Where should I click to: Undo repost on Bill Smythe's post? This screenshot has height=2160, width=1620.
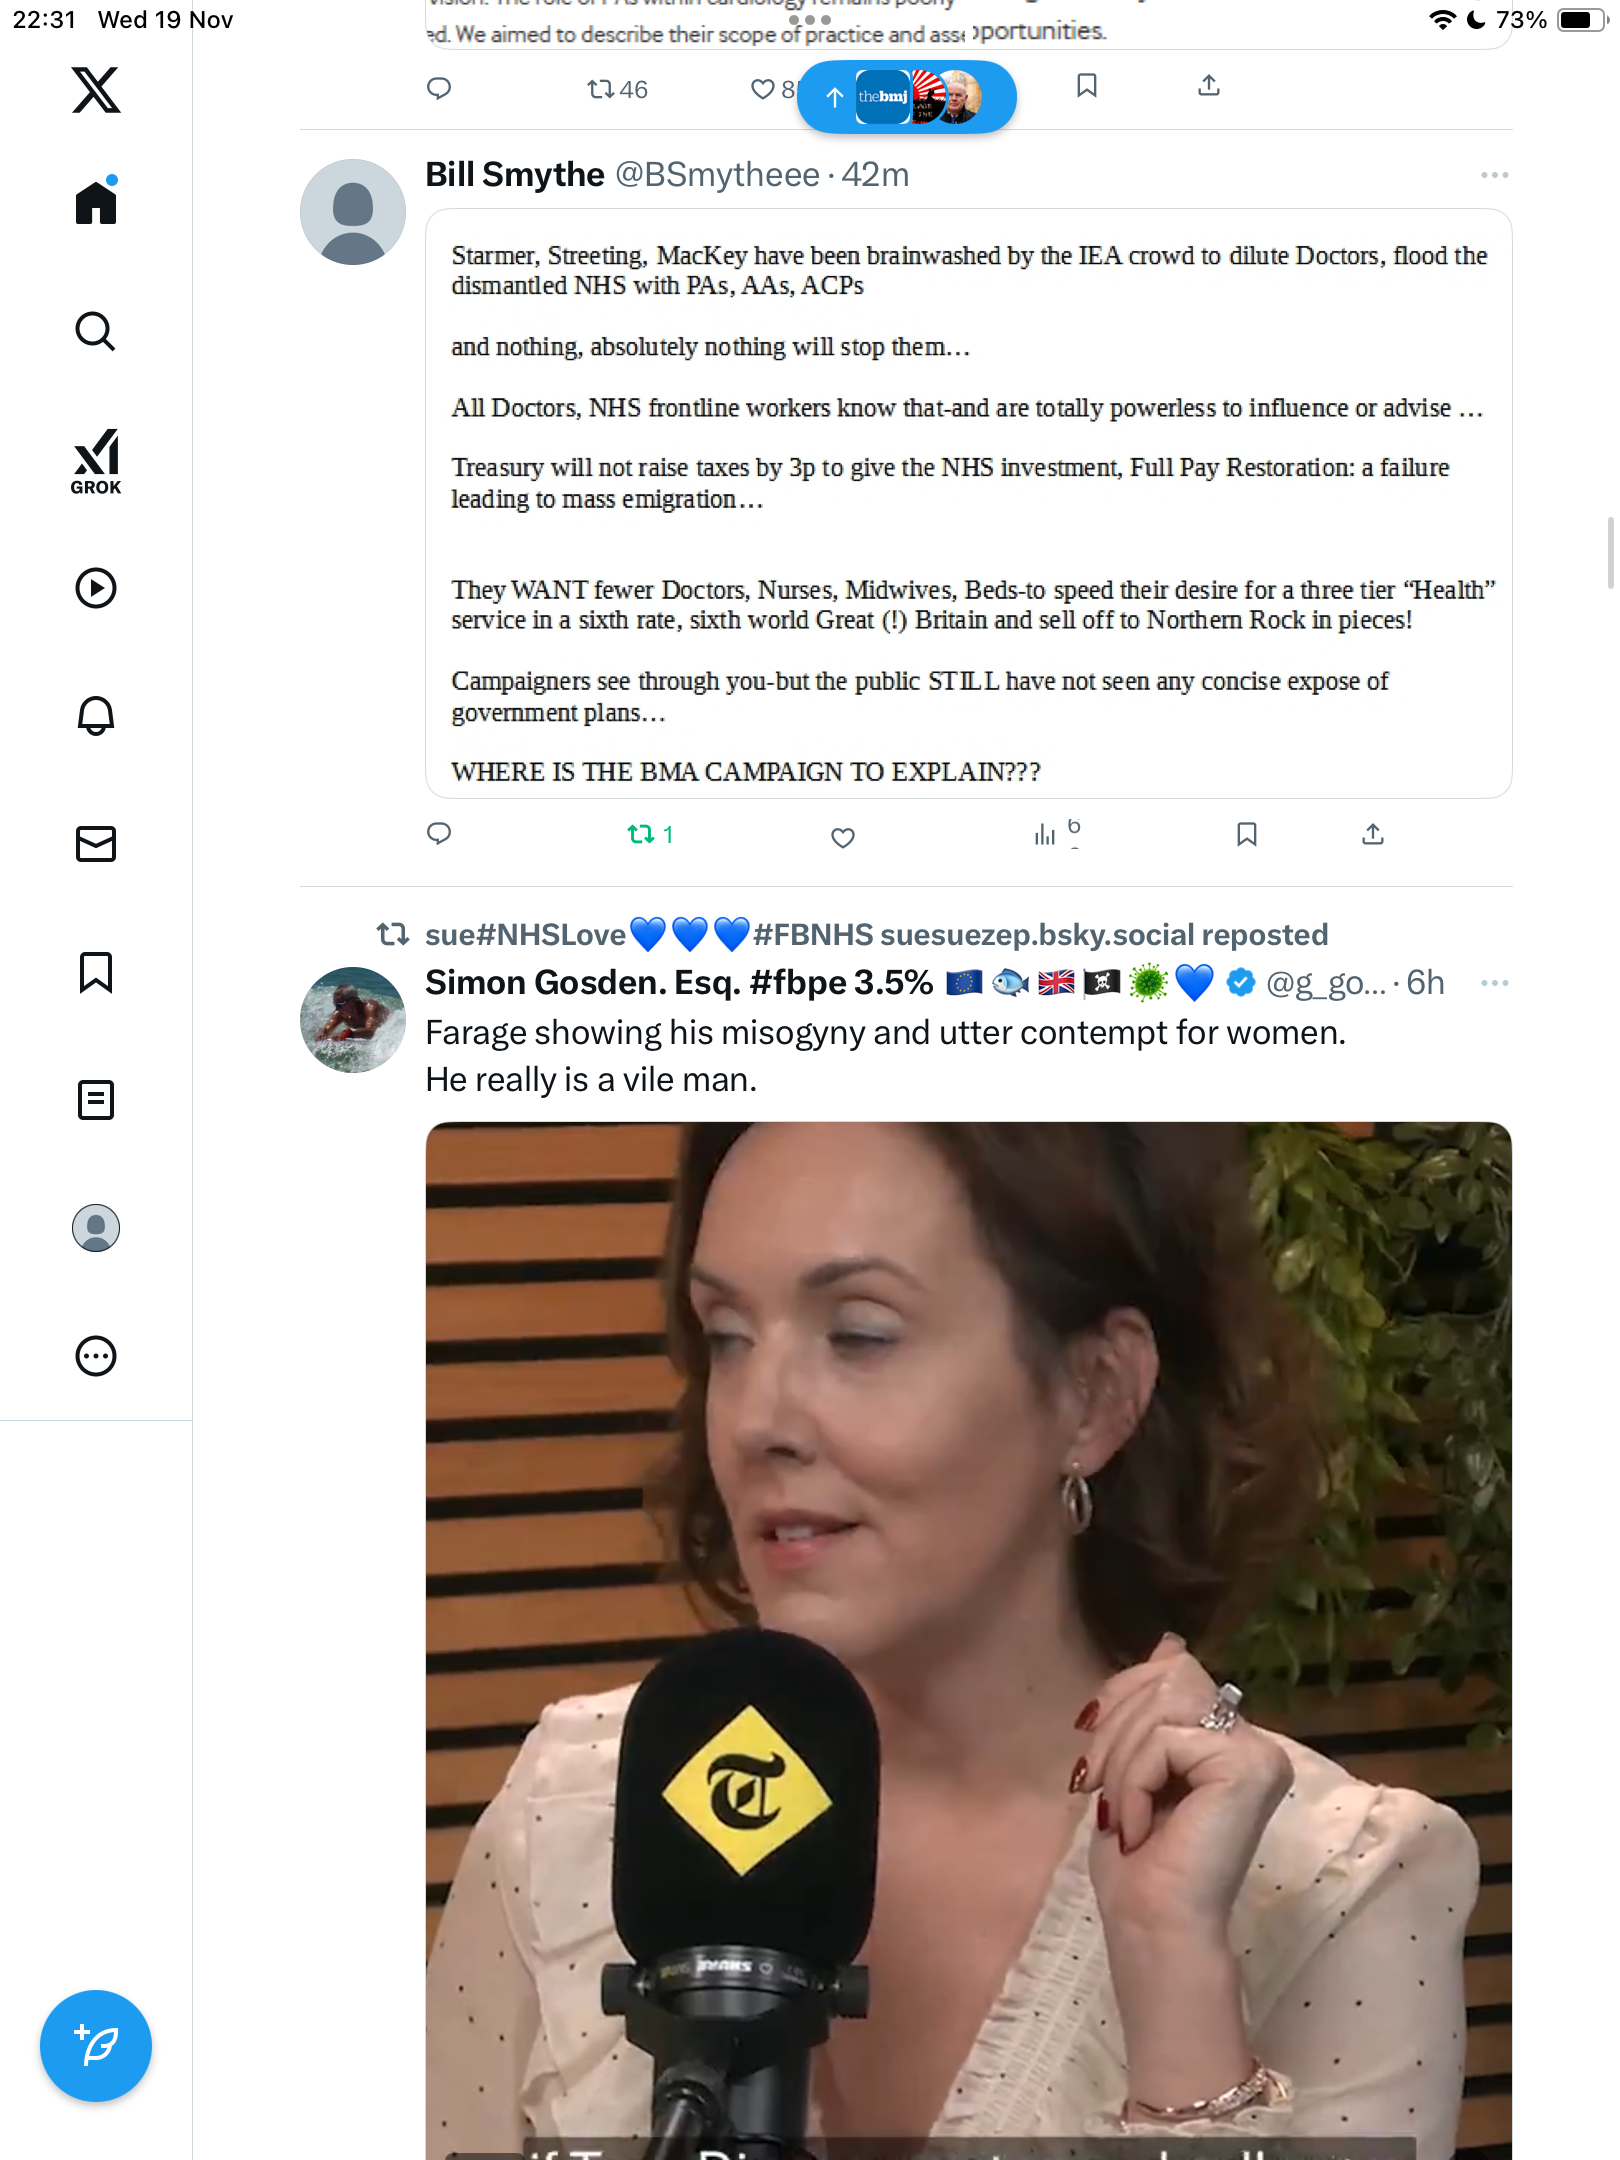tap(641, 834)
